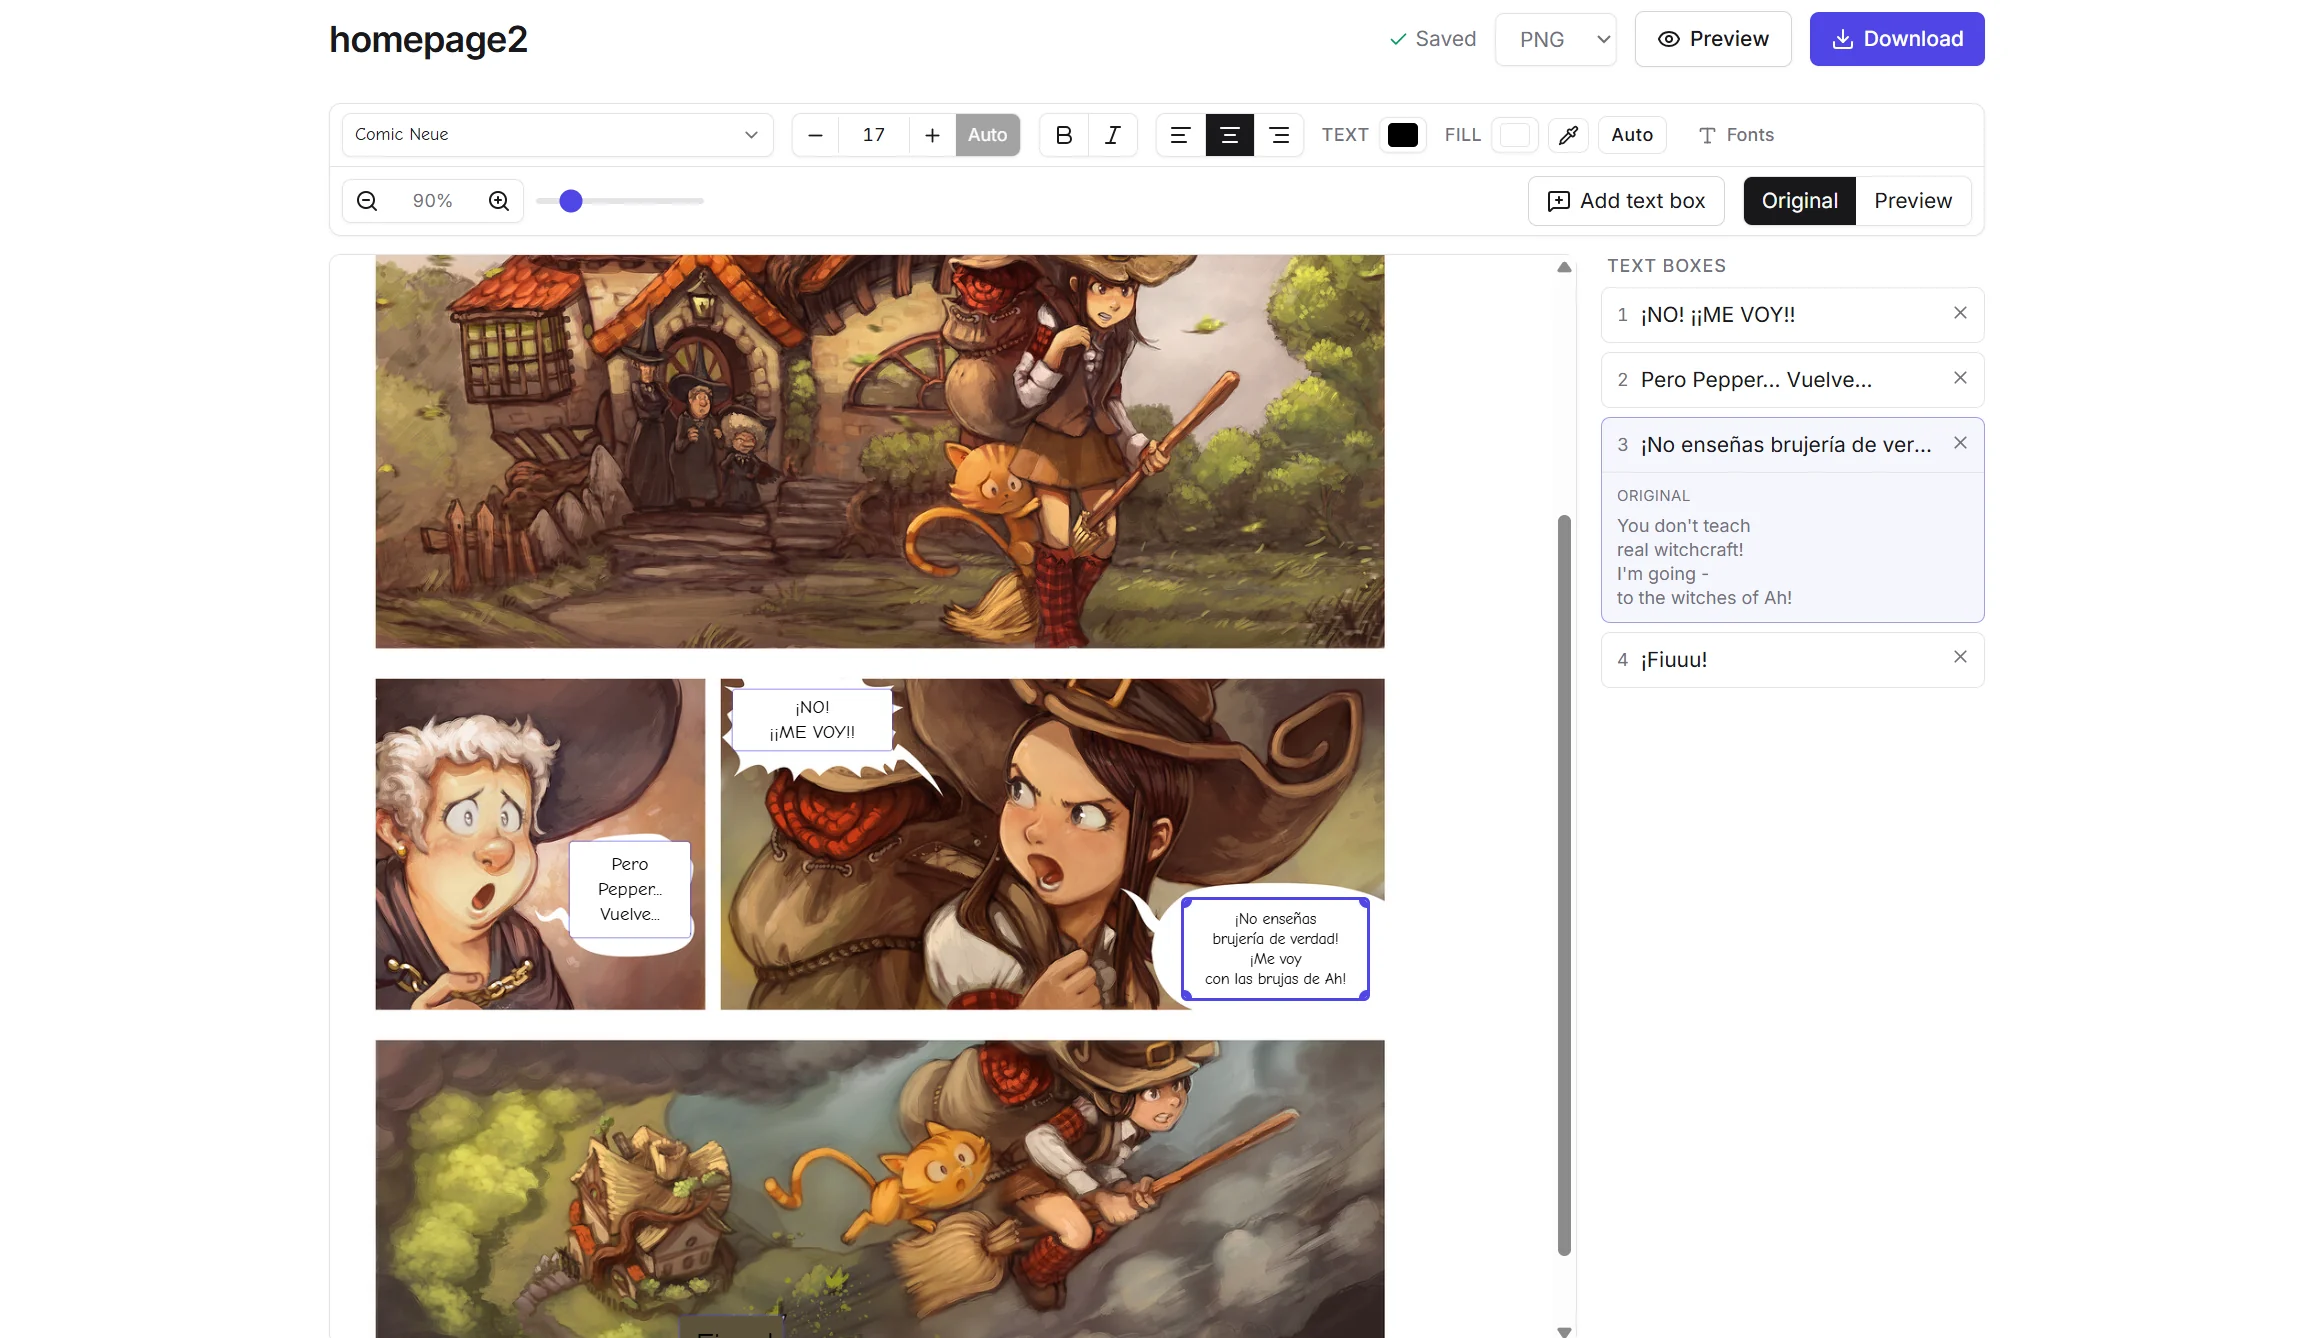2315x1338 pixels.
Task: Click the canvas scrollbar down arrow
Action: 1564,1331
